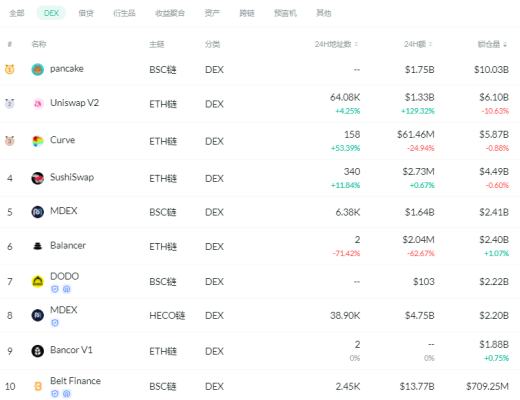Click the second badge under Belt Finance
Image resolution: width=520 pixels, height=400 pixels.
tap(67, 394)
